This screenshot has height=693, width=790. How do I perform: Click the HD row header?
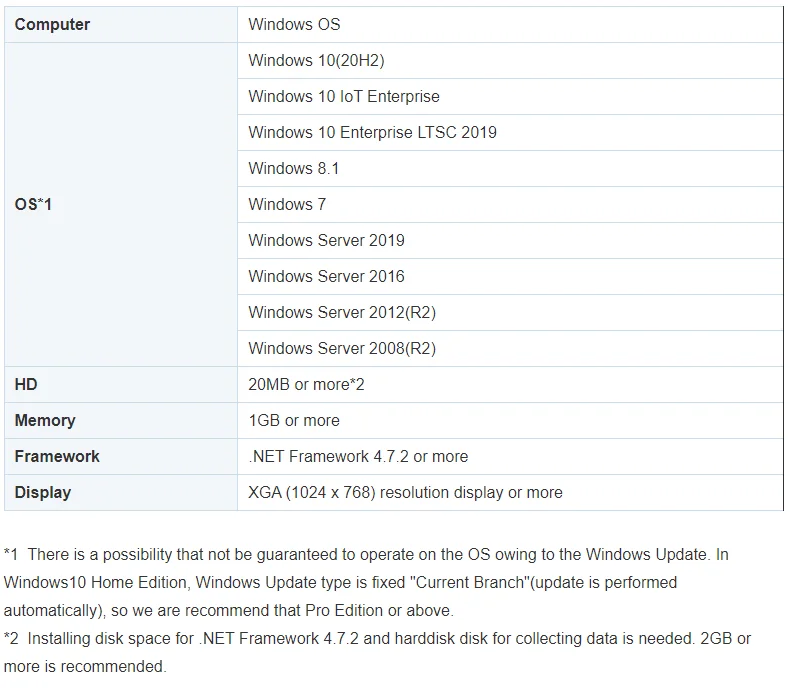tap(26, 384)
